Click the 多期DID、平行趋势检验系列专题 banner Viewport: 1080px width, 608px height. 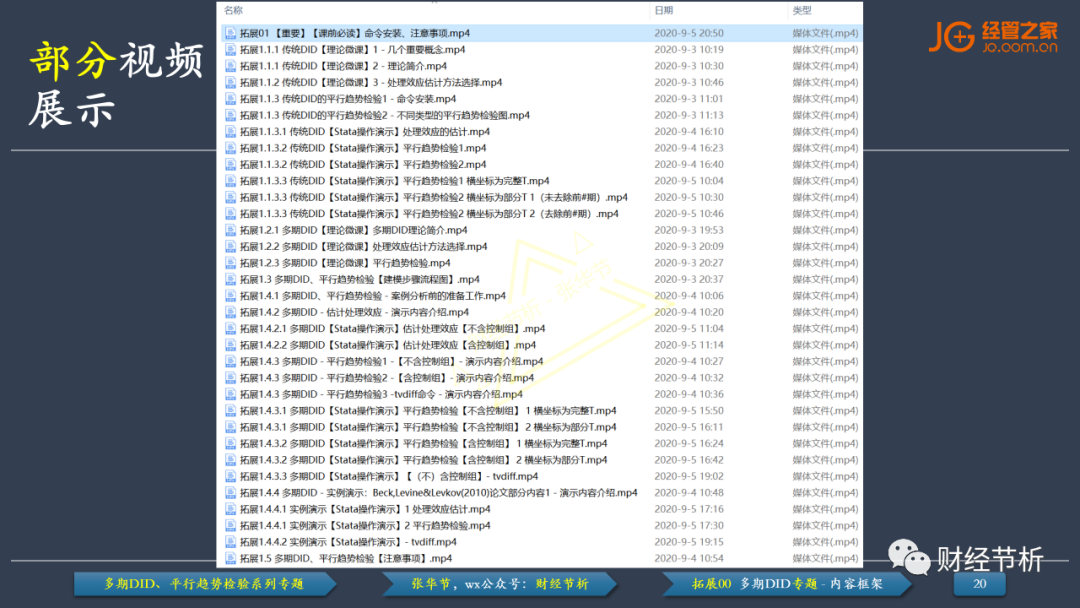point(204,584)
